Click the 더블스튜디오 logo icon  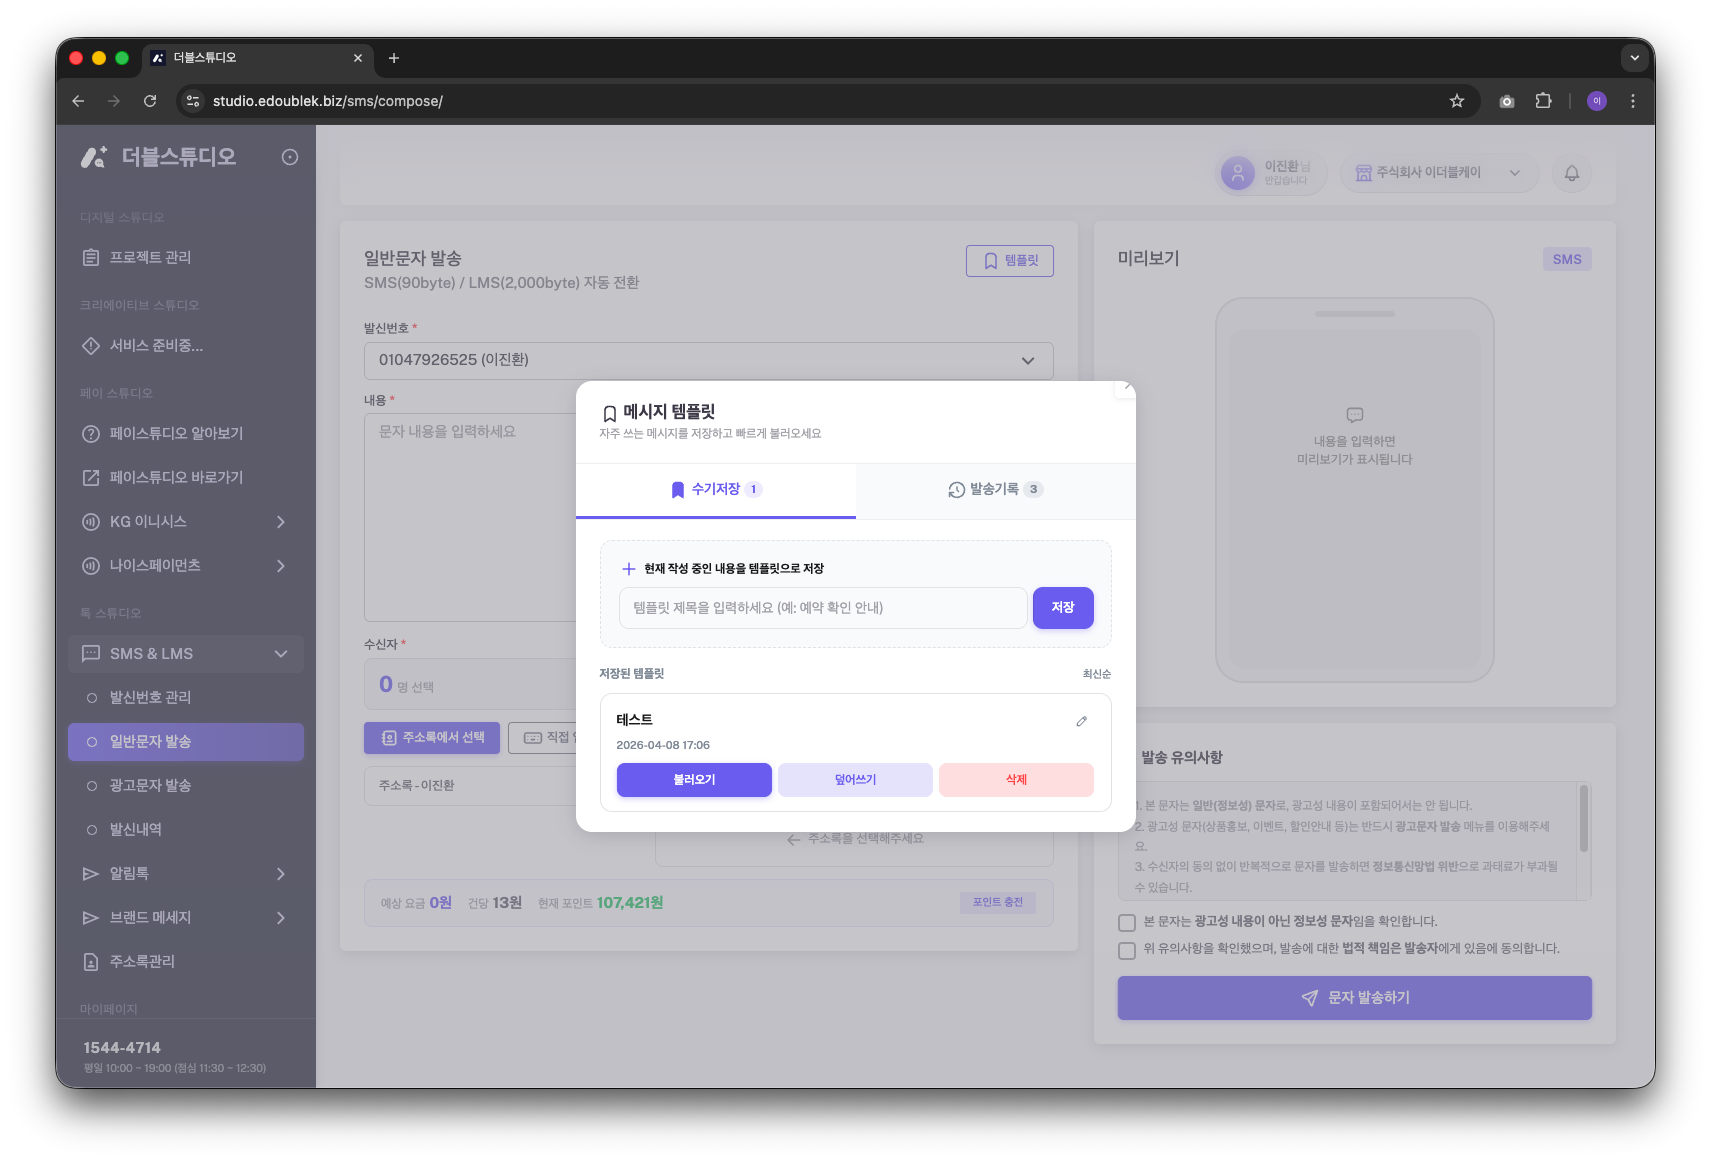[94, 157]
